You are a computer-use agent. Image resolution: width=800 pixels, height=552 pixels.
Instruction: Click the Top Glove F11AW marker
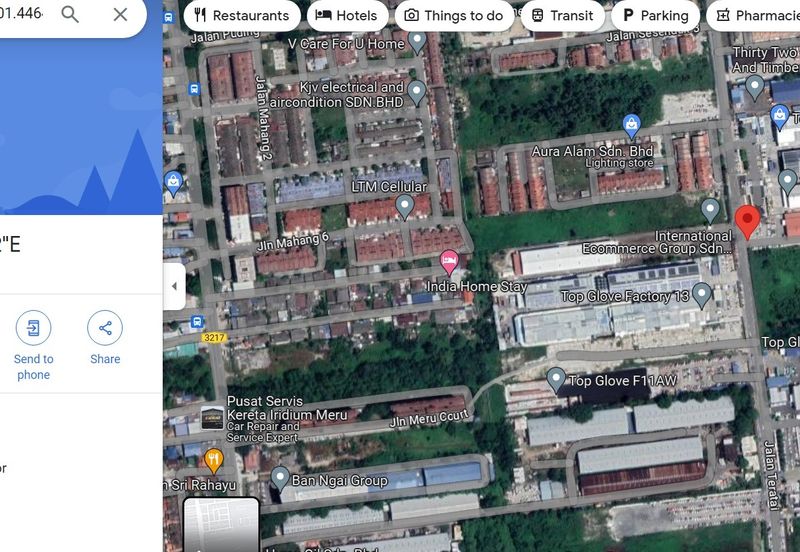(x=556, y=379)
